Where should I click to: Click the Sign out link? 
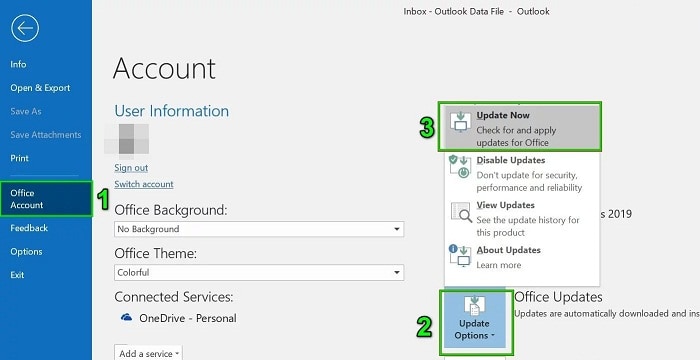pyautogui.click(x=131, y=168)
